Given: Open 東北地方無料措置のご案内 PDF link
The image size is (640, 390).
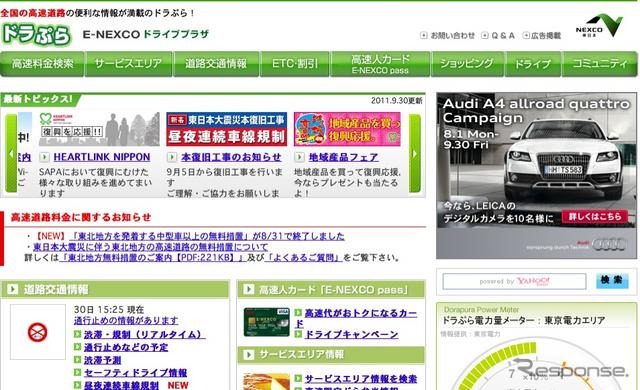Looking at the screenshot, I should coord(152,258).
